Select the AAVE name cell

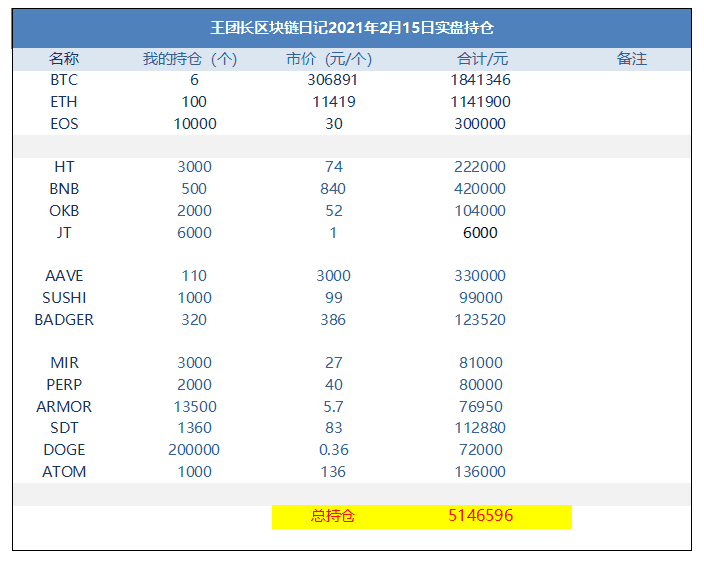64,276
